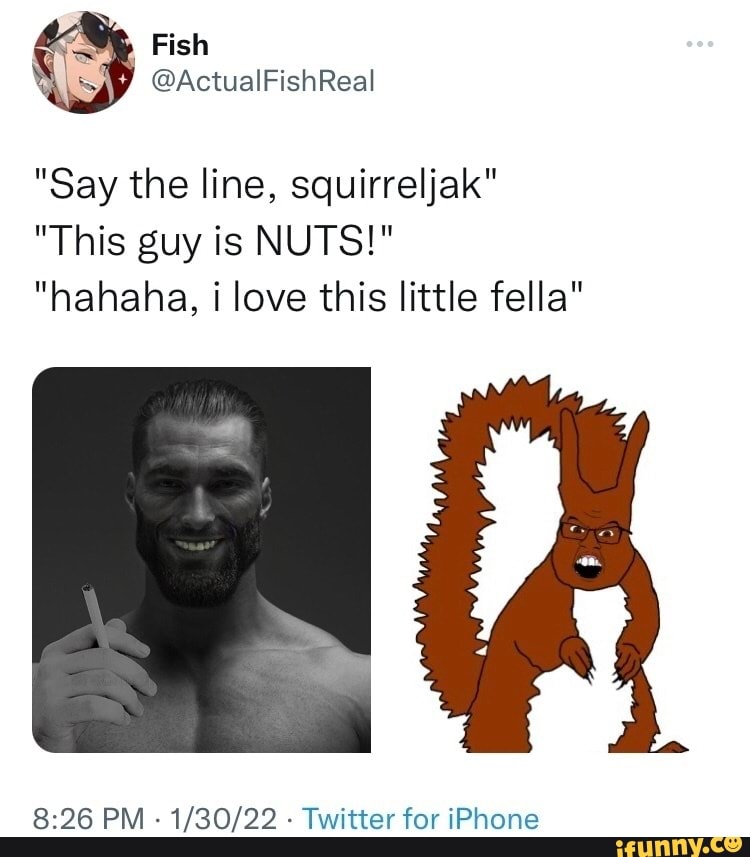This screenshot has width=750, height=857.
Task: Click the 1/30/22 date text
Action: coord(217,818)
